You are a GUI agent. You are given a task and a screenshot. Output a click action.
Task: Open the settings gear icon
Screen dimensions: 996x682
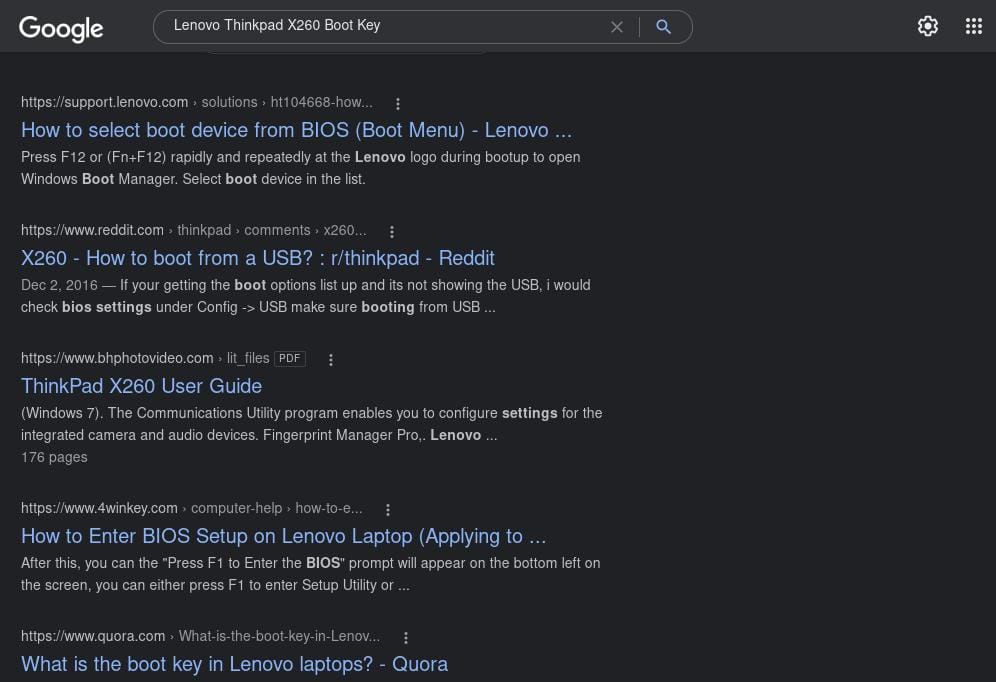[x=927, y=26]
